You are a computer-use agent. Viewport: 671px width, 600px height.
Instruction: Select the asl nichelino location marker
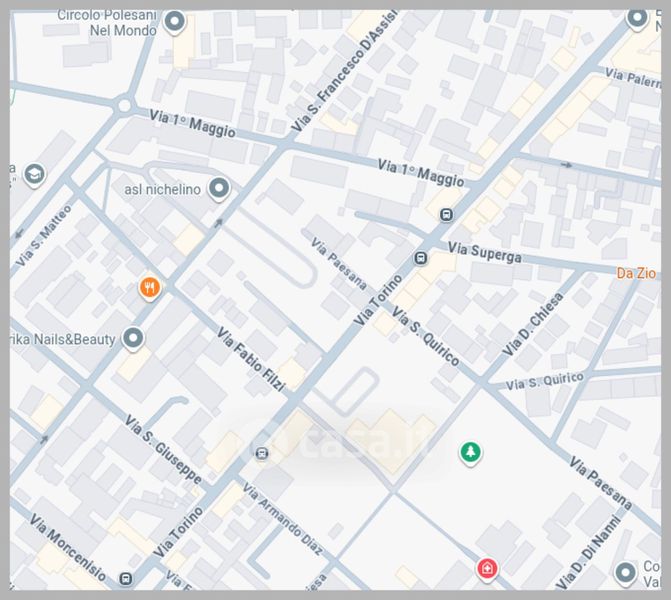click(x=219, y=188)
